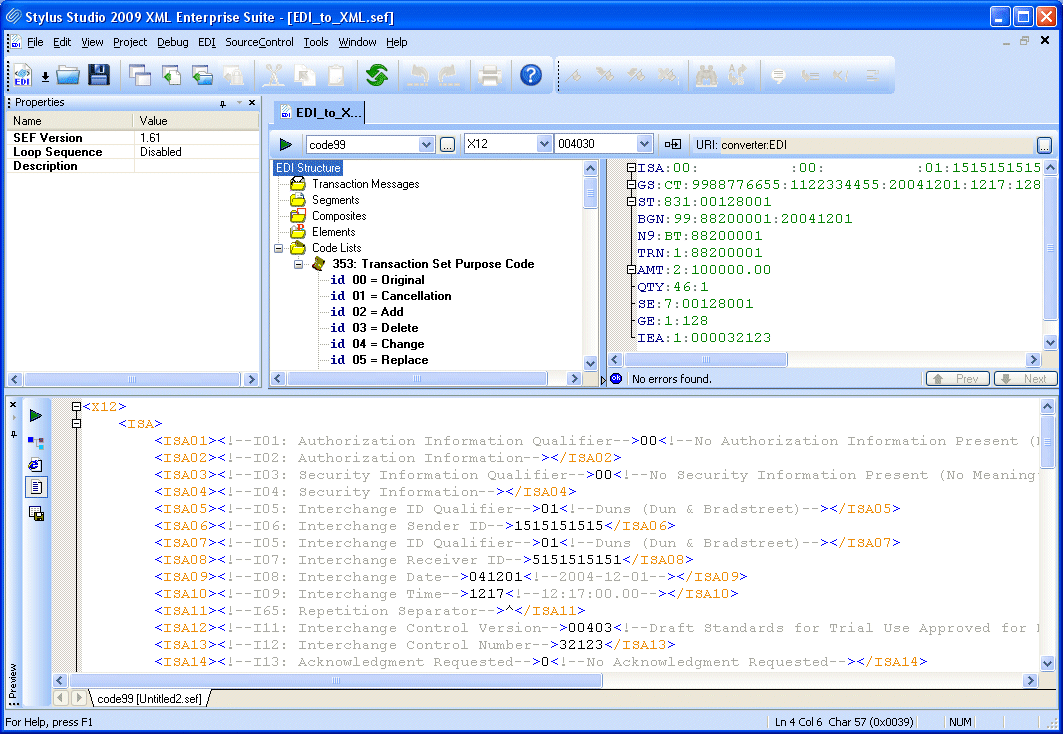Click the Preview pane green Run icon

point(36,415)
